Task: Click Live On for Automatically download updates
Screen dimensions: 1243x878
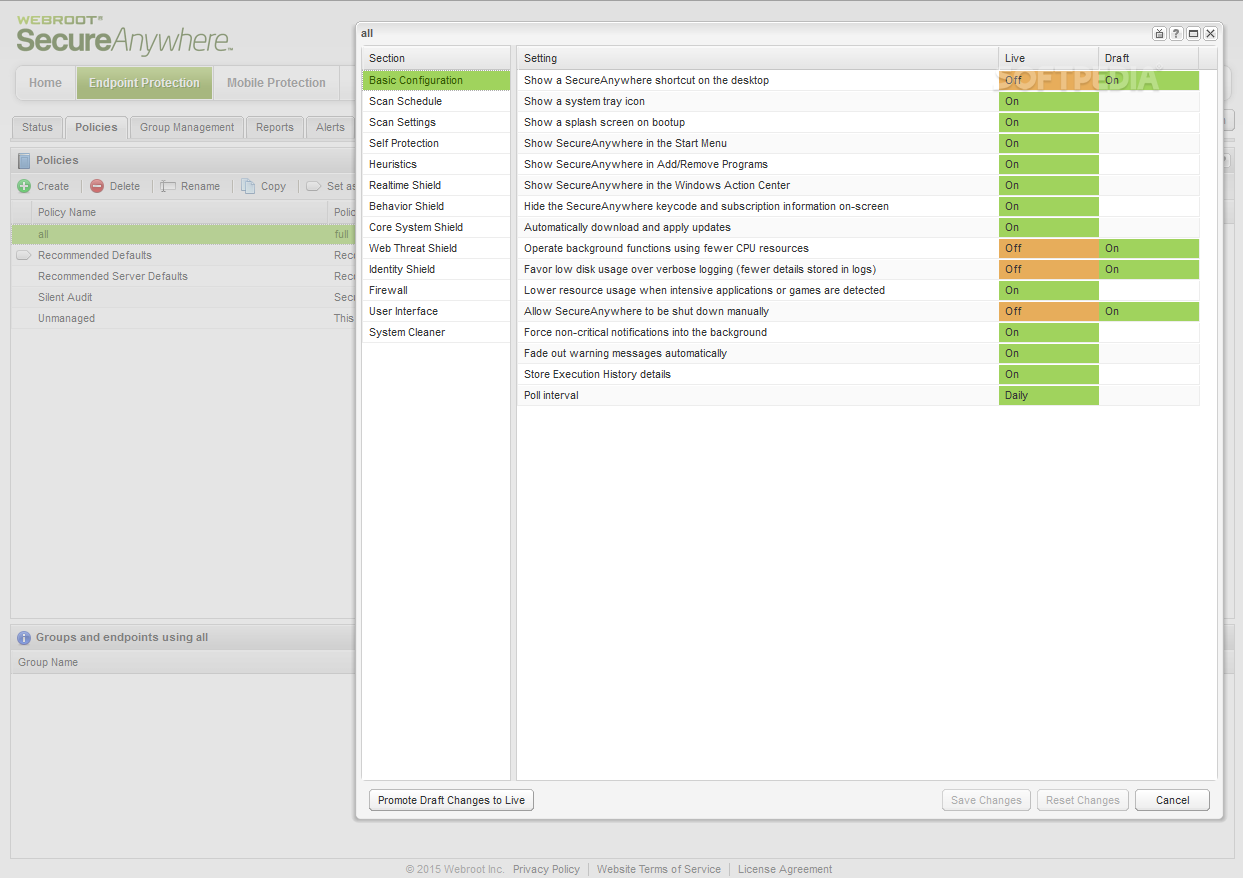Action: [x=1048, y=227]
